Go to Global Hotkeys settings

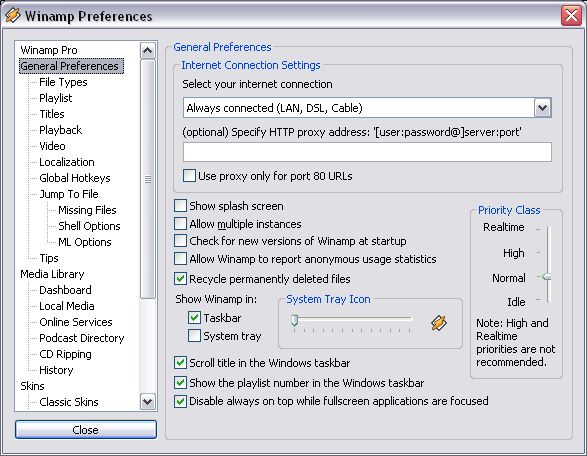(75, 178)
